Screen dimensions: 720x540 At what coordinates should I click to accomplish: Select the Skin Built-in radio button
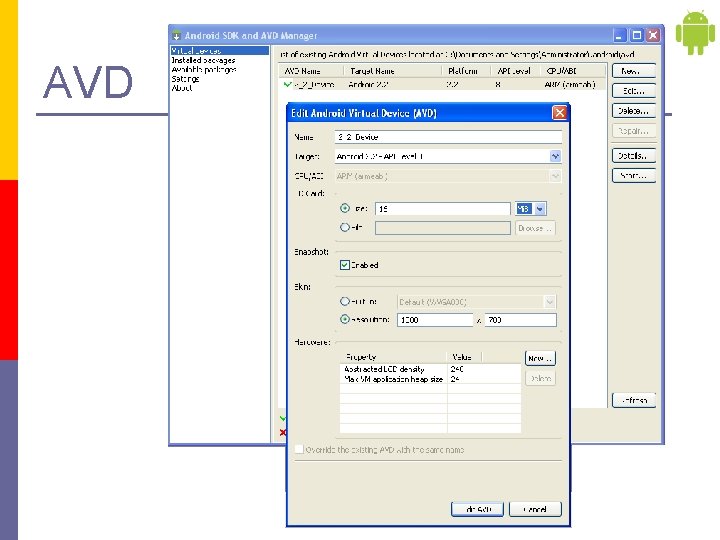(345, 302)
